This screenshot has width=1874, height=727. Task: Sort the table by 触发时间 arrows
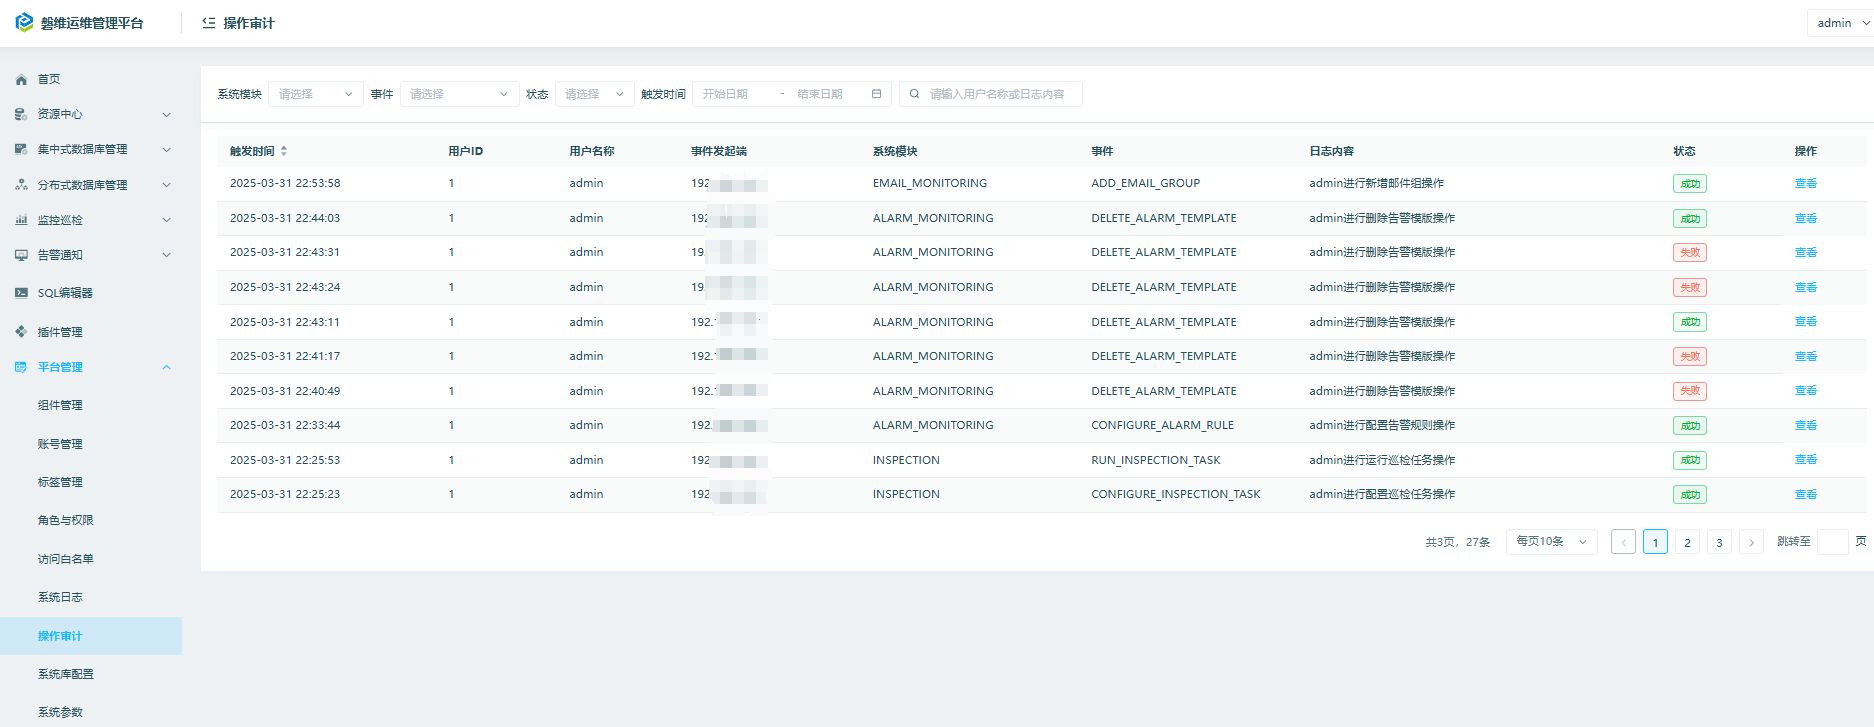(284, 151)
